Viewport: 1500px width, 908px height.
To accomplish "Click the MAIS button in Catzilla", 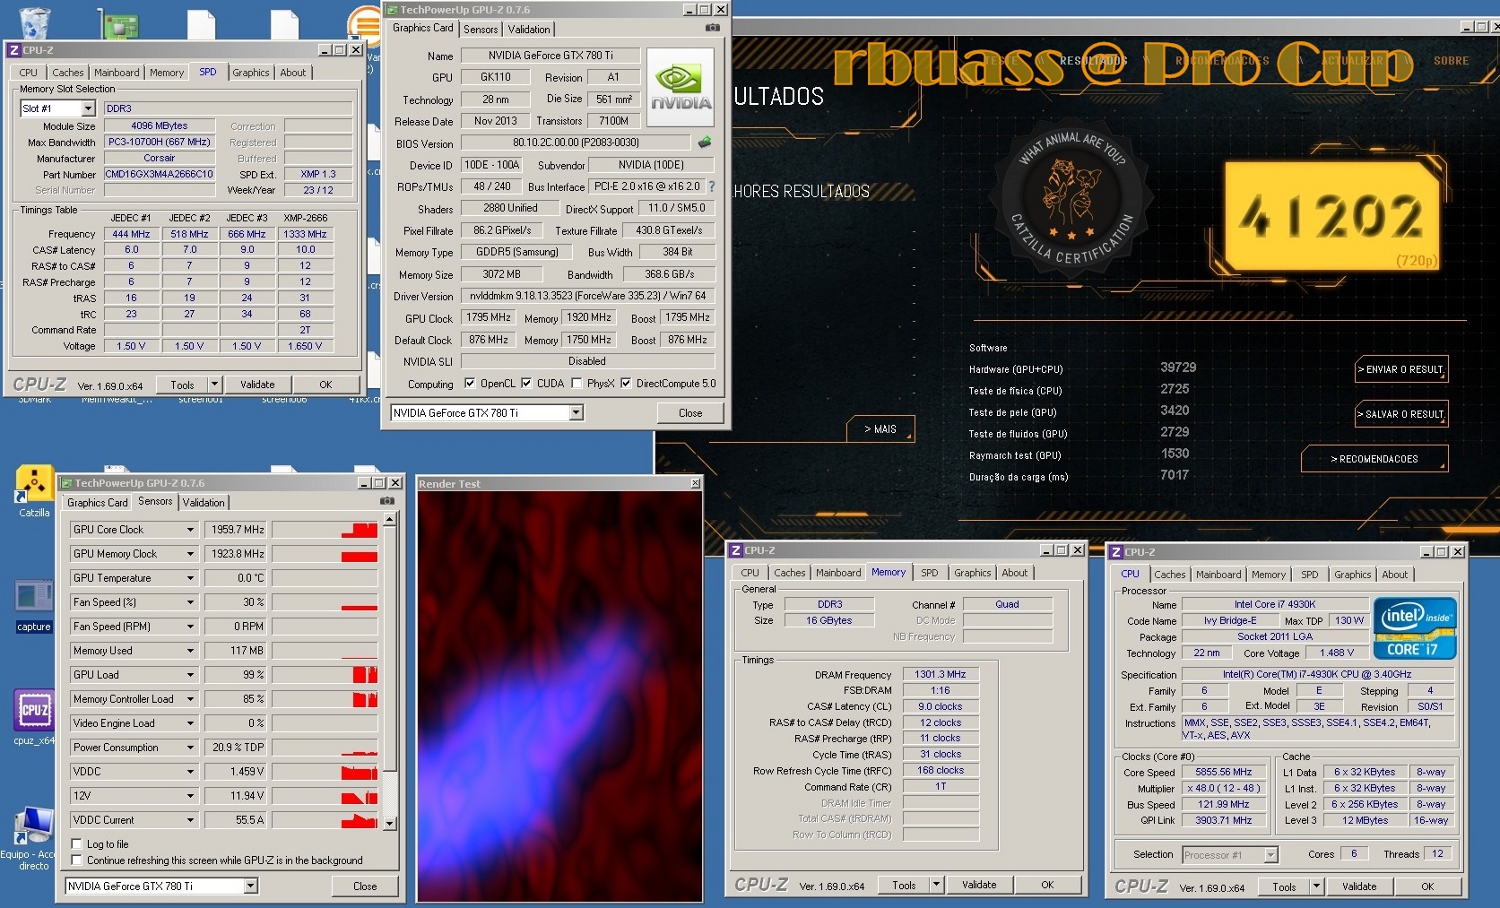I will [x=880, y=429].
